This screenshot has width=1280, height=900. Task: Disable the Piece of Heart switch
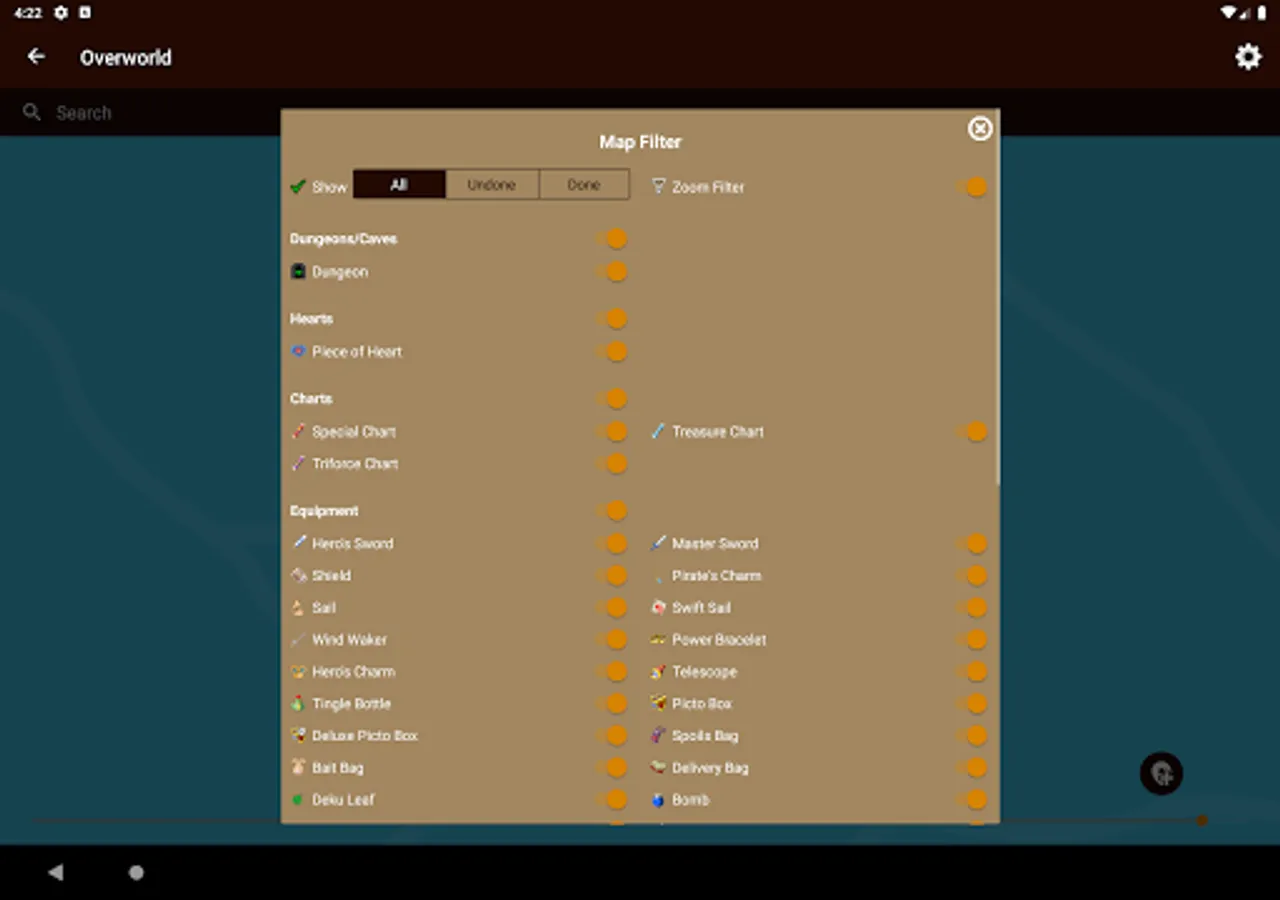click(x=612, y=351)
